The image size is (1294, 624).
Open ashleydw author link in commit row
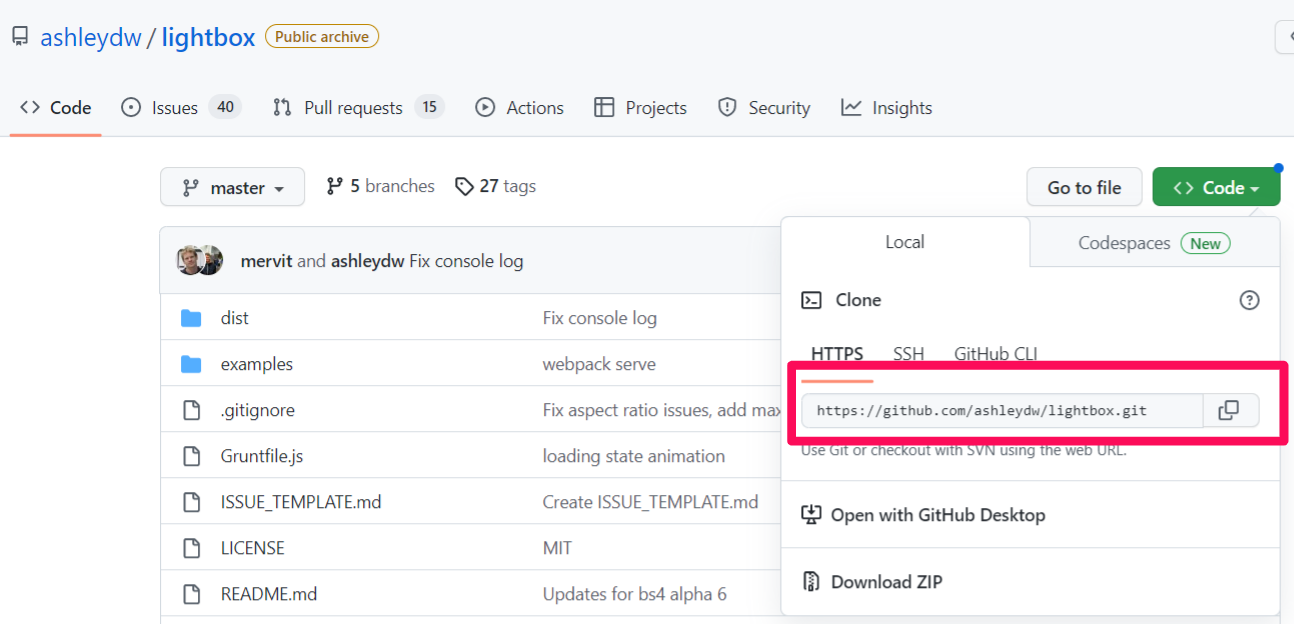367,261
